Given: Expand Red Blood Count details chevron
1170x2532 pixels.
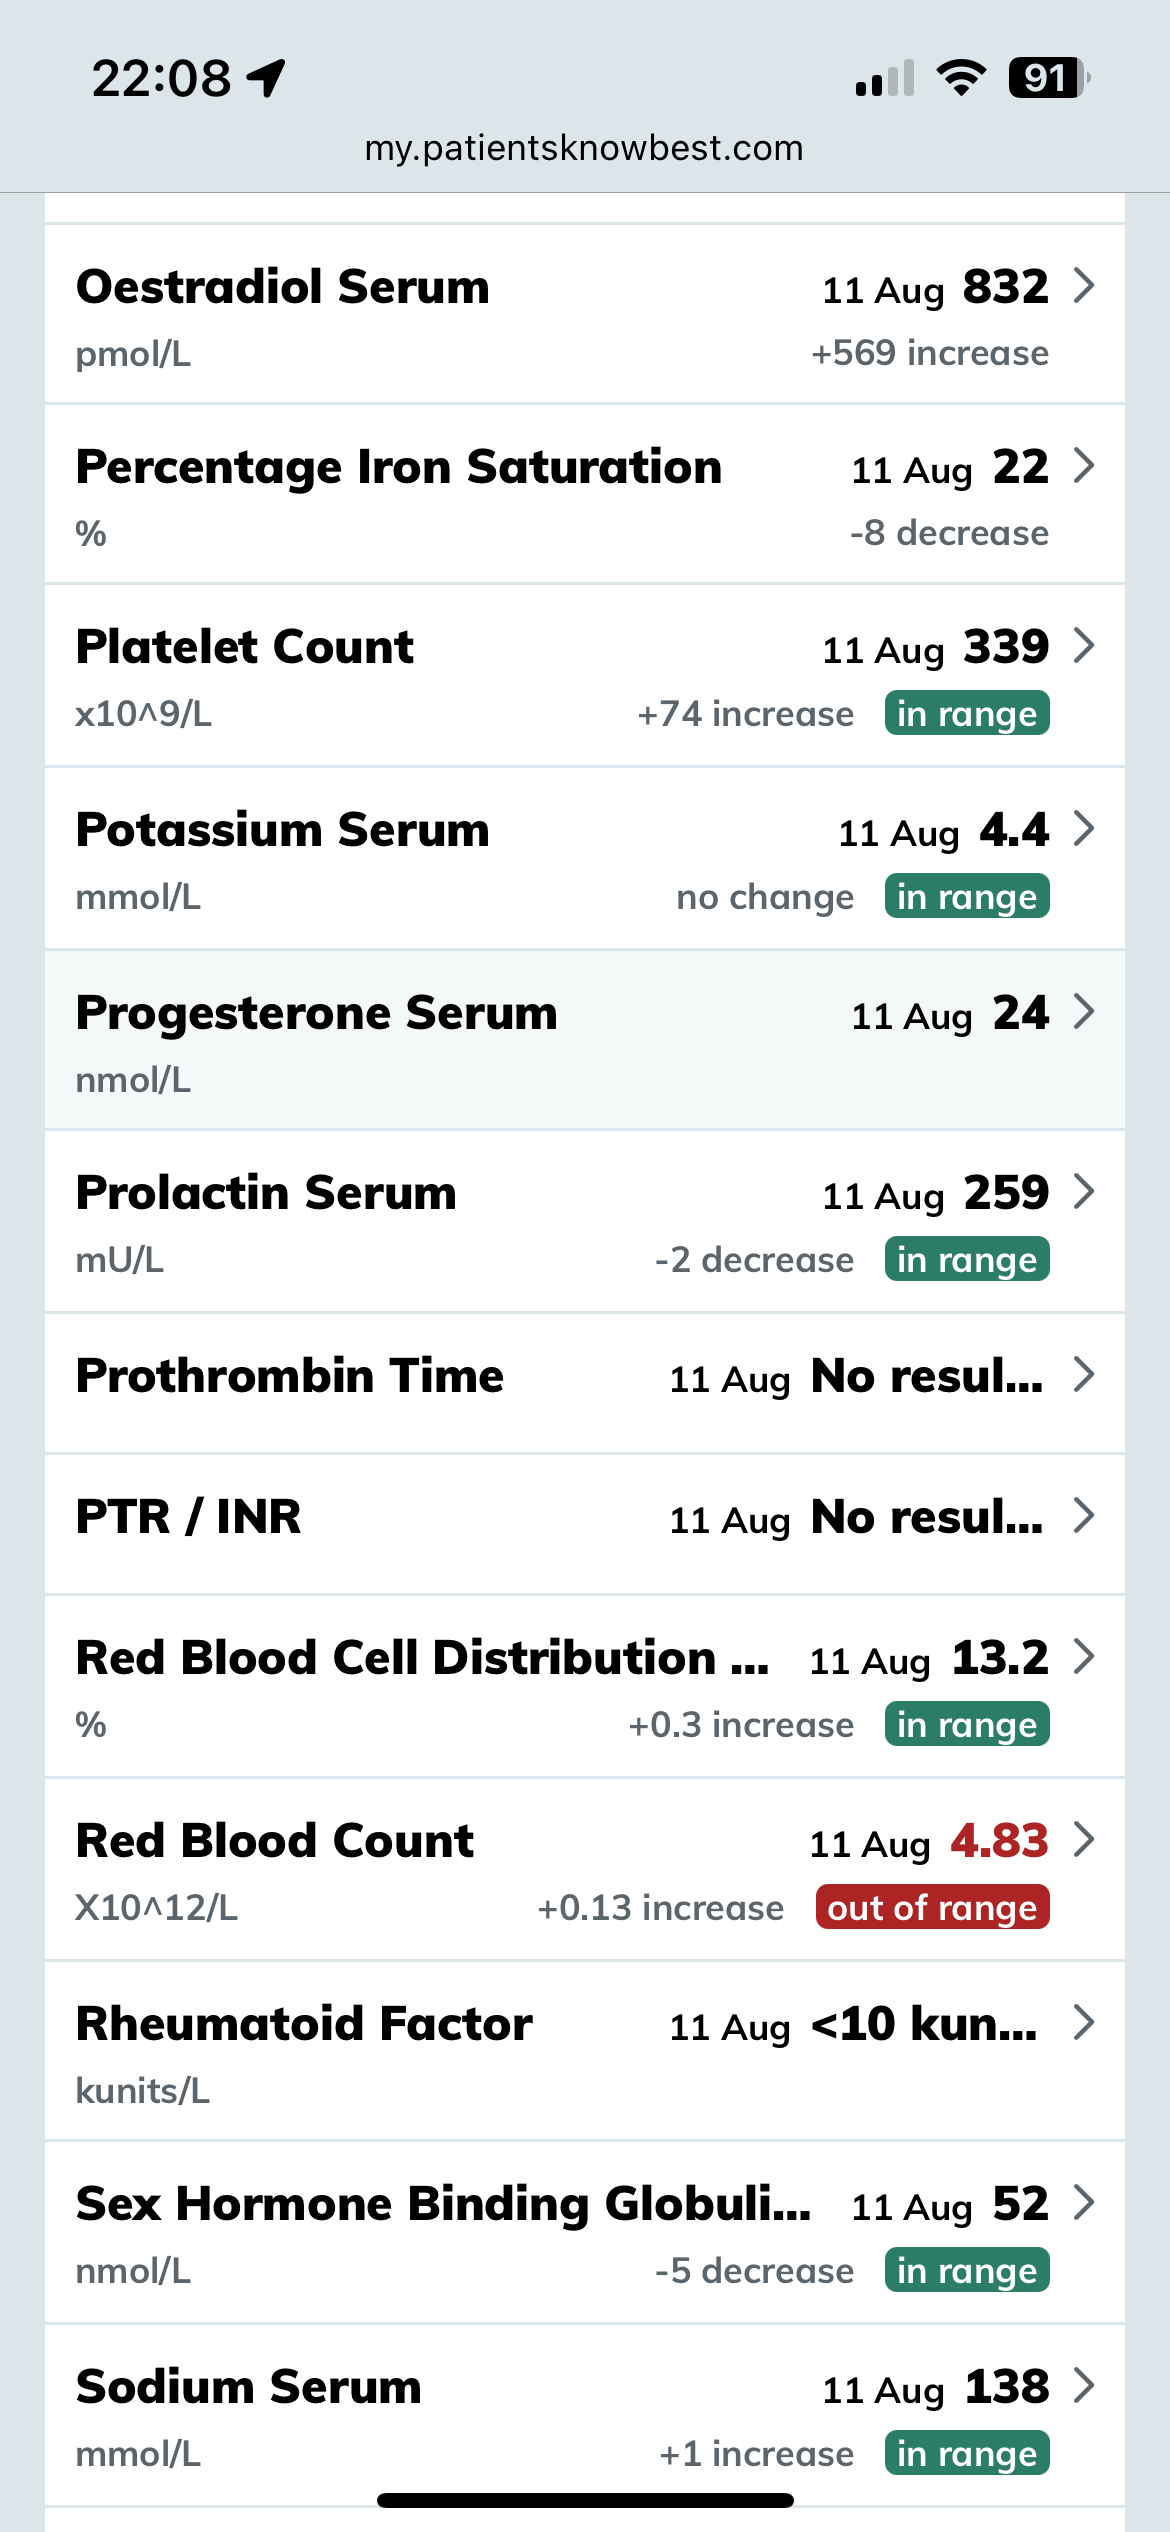Looking at the screenshot, I should point(1084,1840).
